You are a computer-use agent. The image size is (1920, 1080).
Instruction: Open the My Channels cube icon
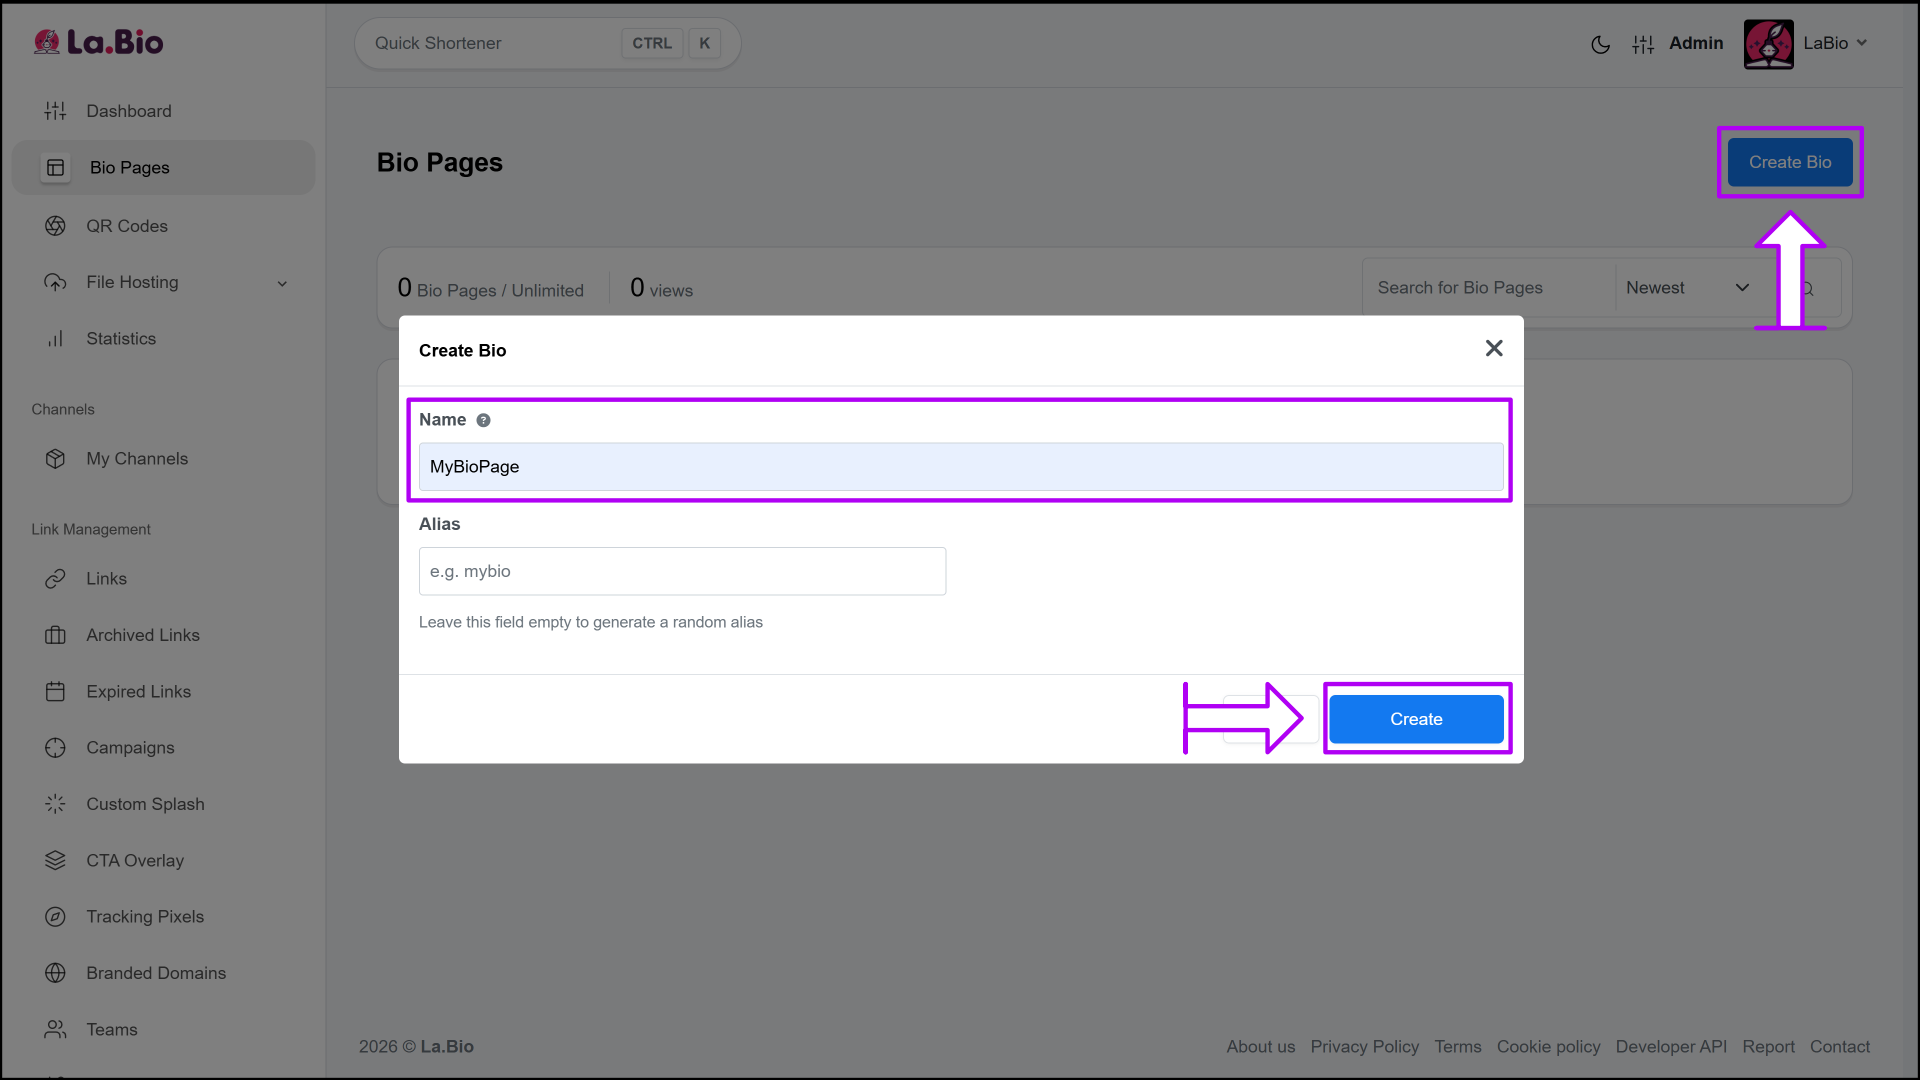coord(55,459)
